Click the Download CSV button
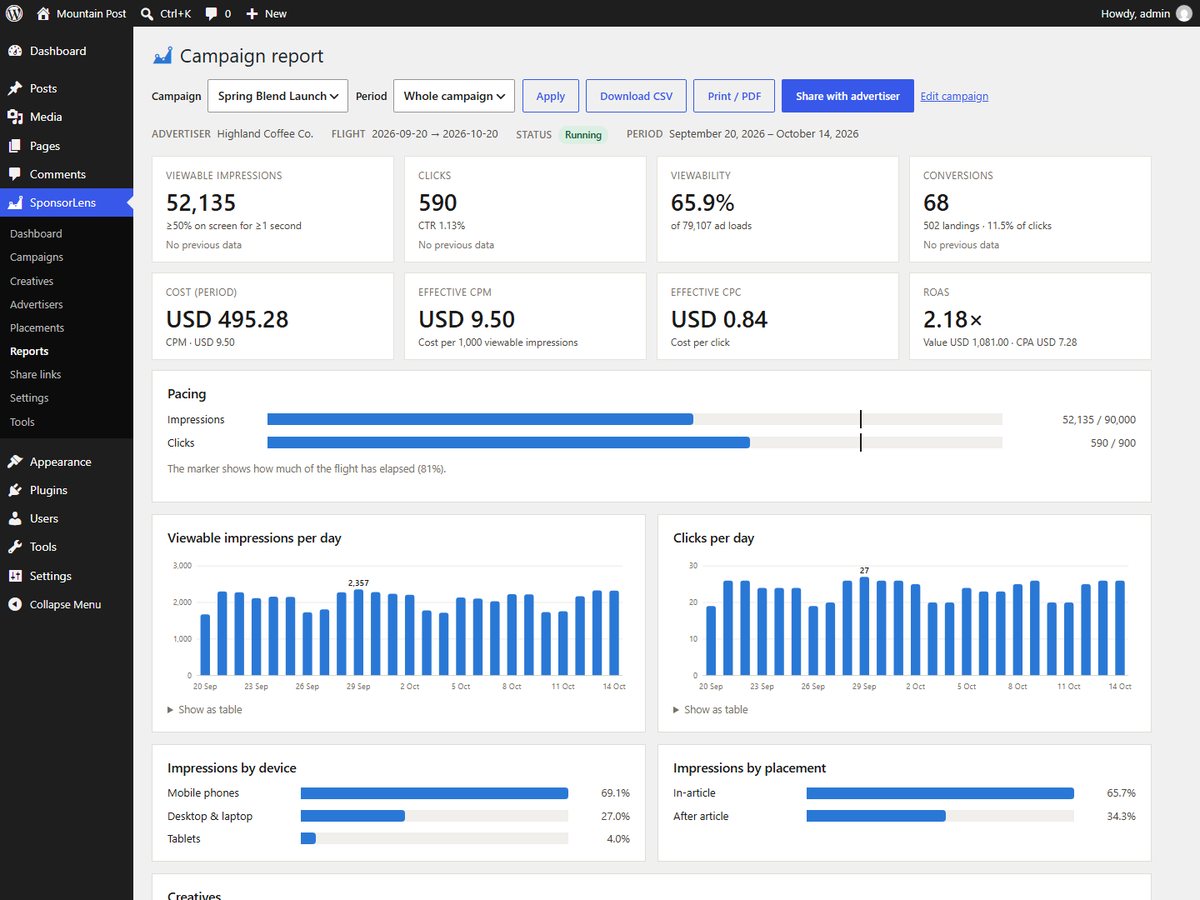Screen dimensions: 1200x900 pos(636,96)
